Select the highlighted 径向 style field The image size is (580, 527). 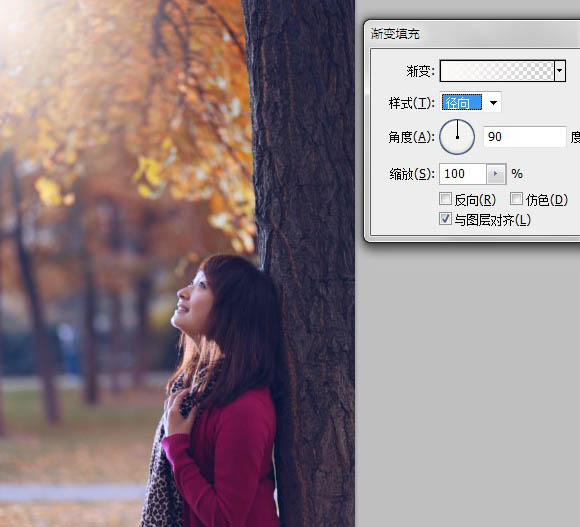pyautogui.click(x=462, y=103)
